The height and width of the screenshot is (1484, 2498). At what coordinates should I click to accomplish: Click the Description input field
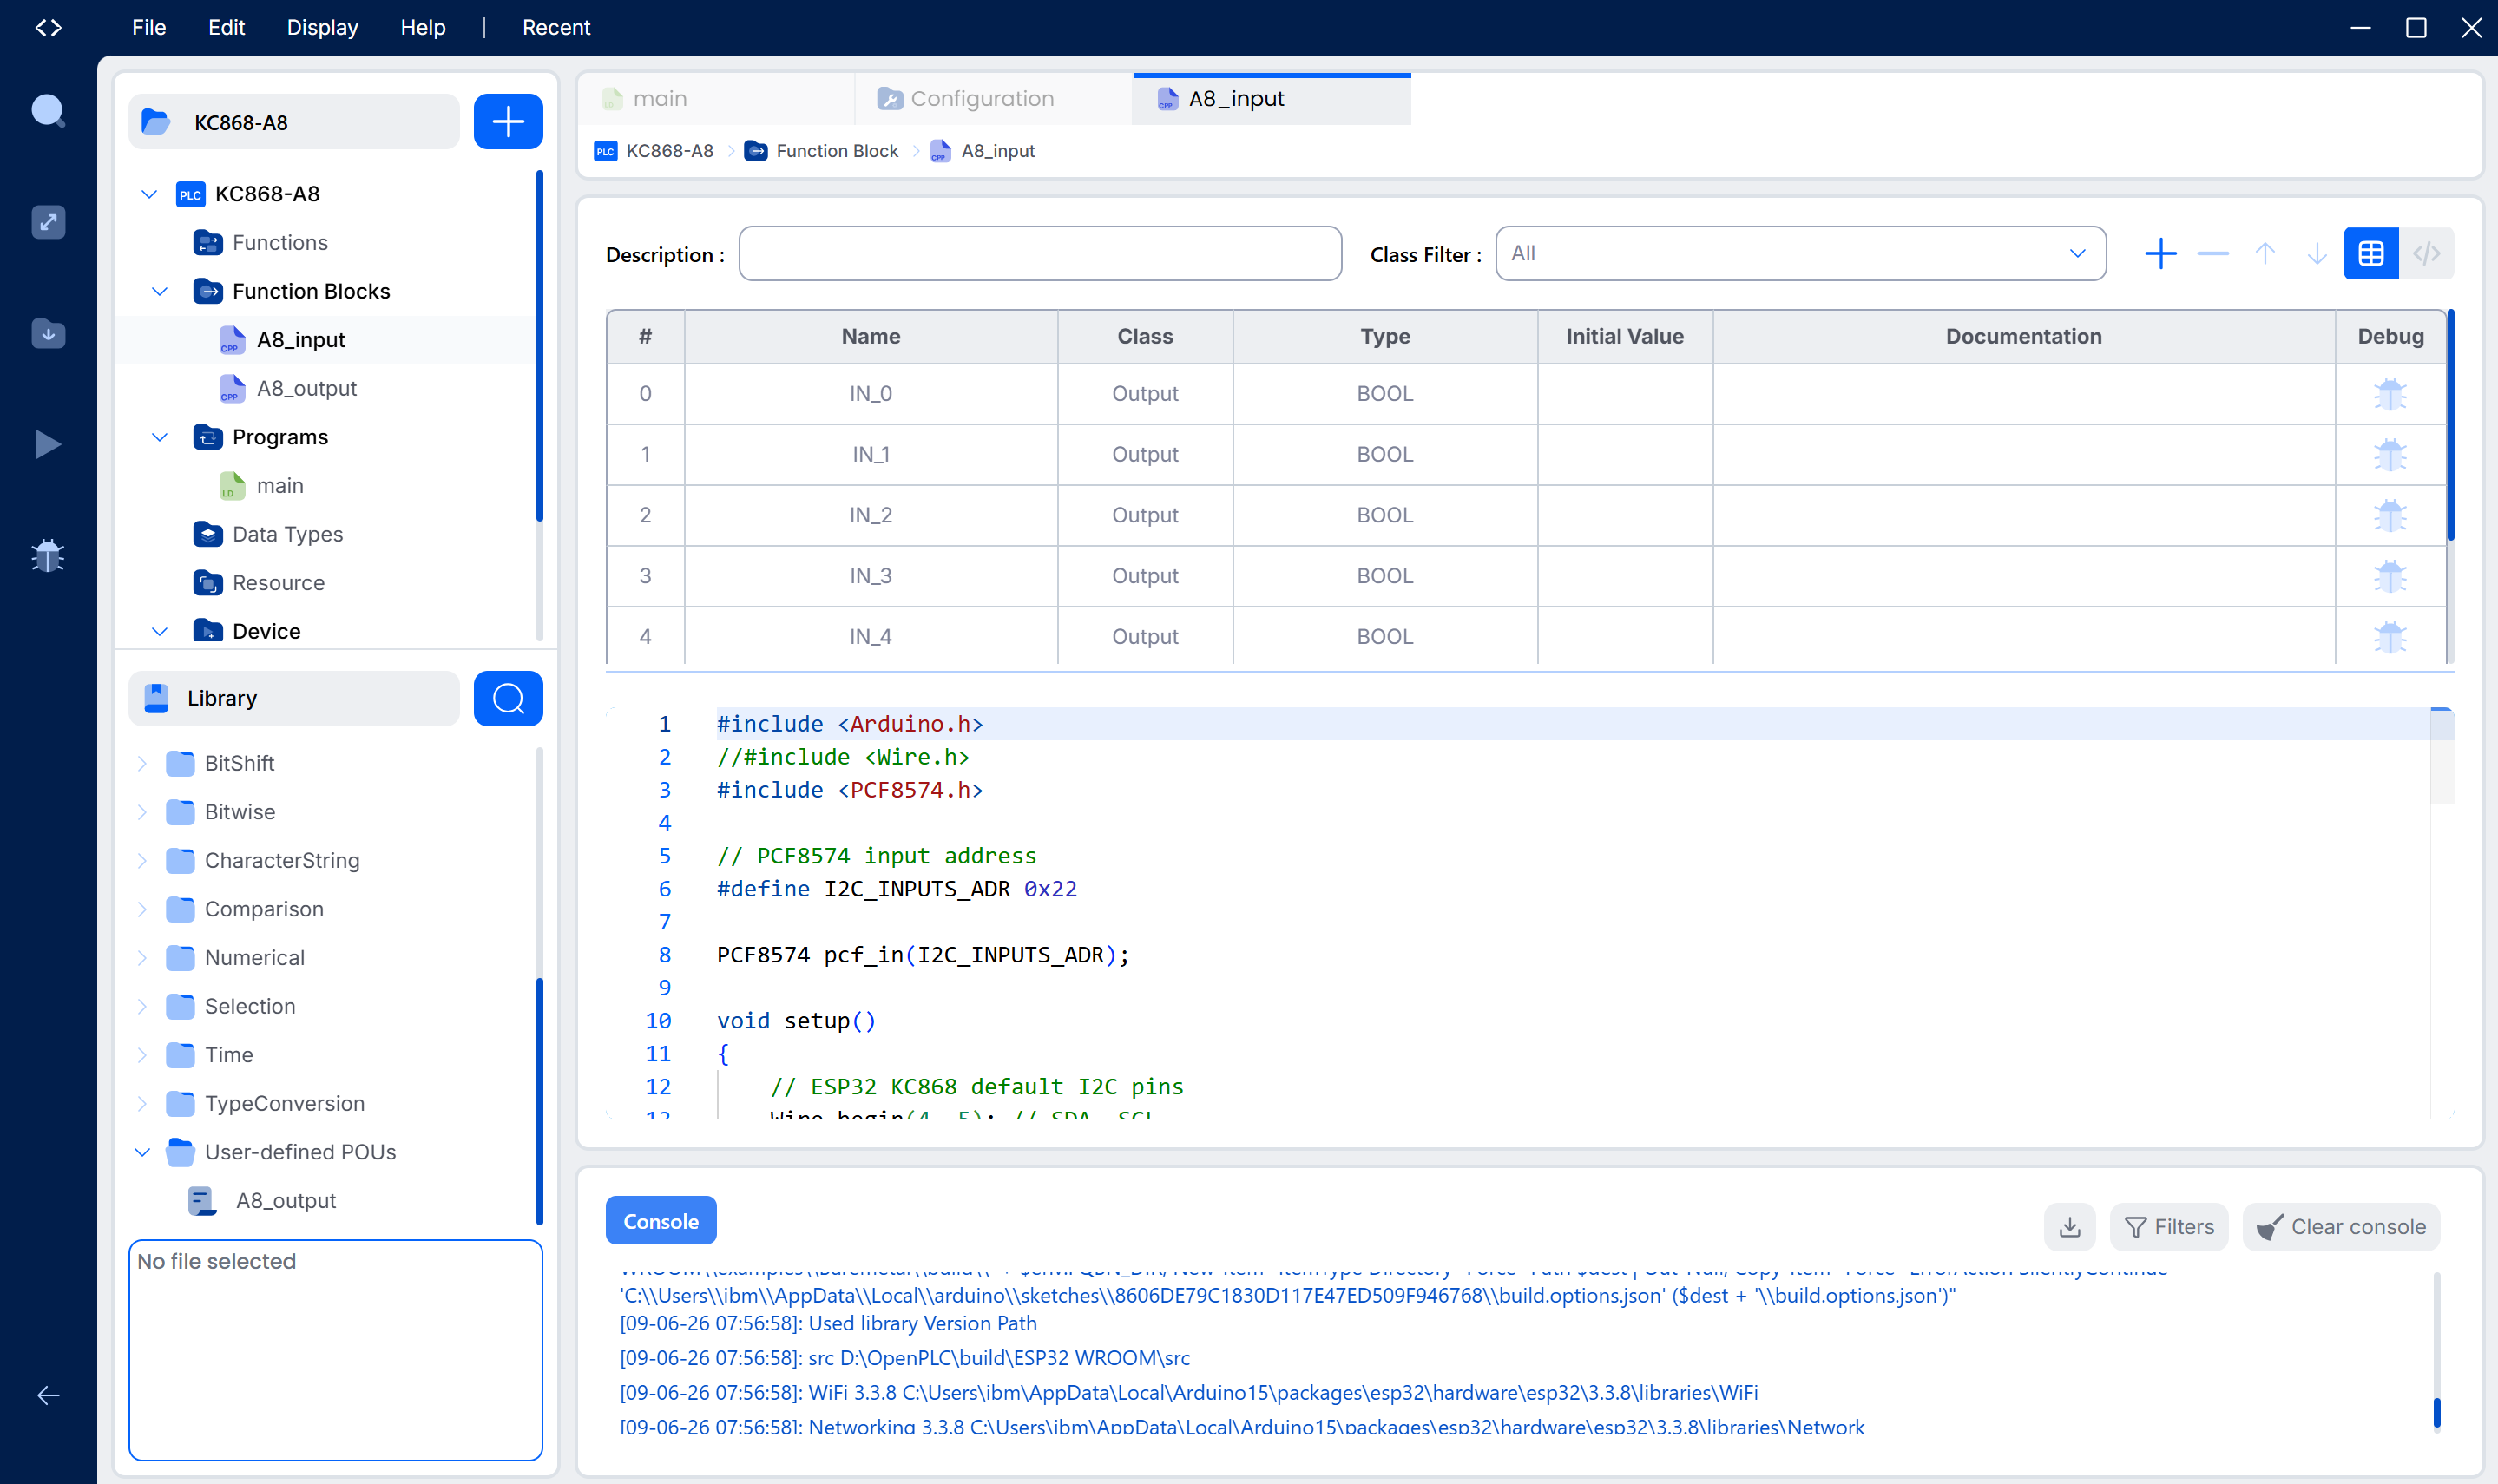(x=1040, y=254)
